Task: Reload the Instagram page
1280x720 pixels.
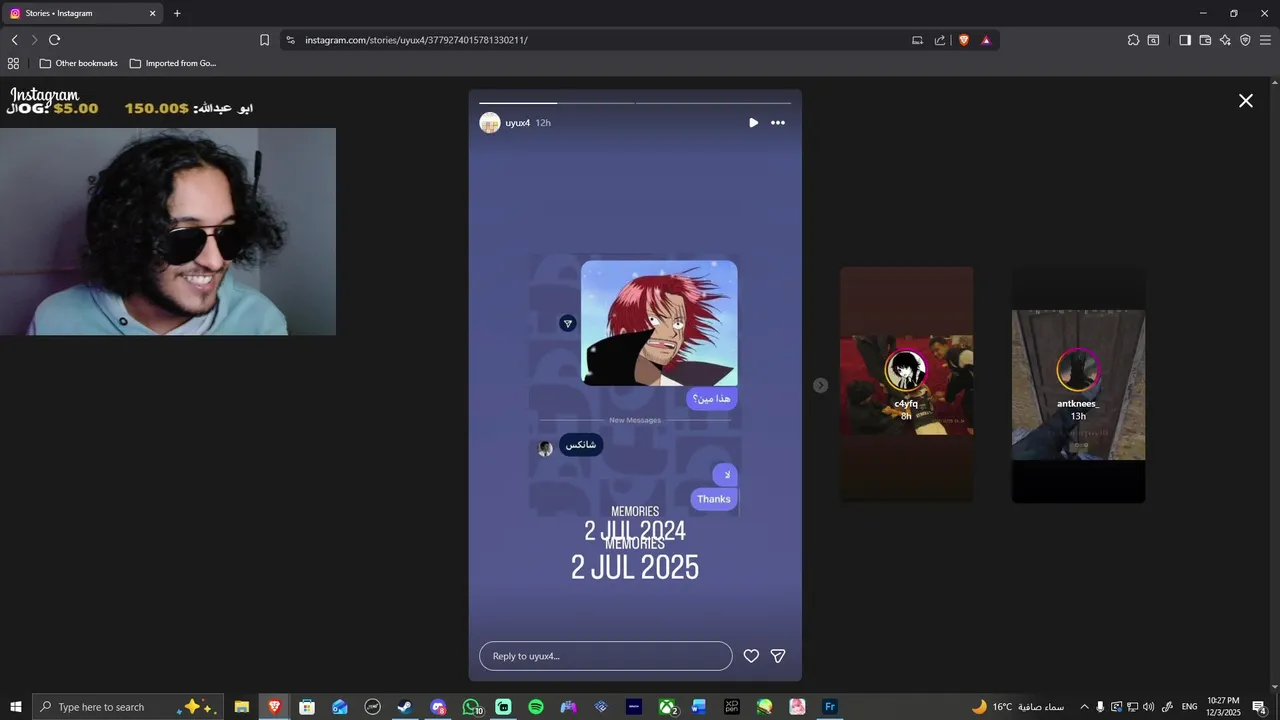Action: coord(55,40)
